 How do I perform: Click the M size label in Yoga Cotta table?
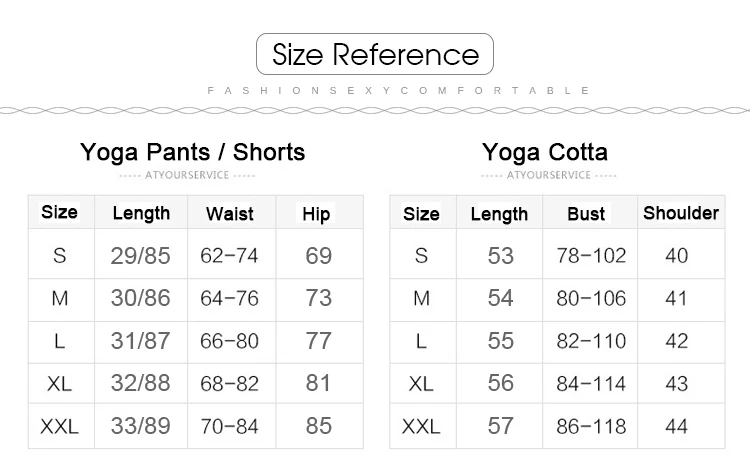tap(421, 298)
